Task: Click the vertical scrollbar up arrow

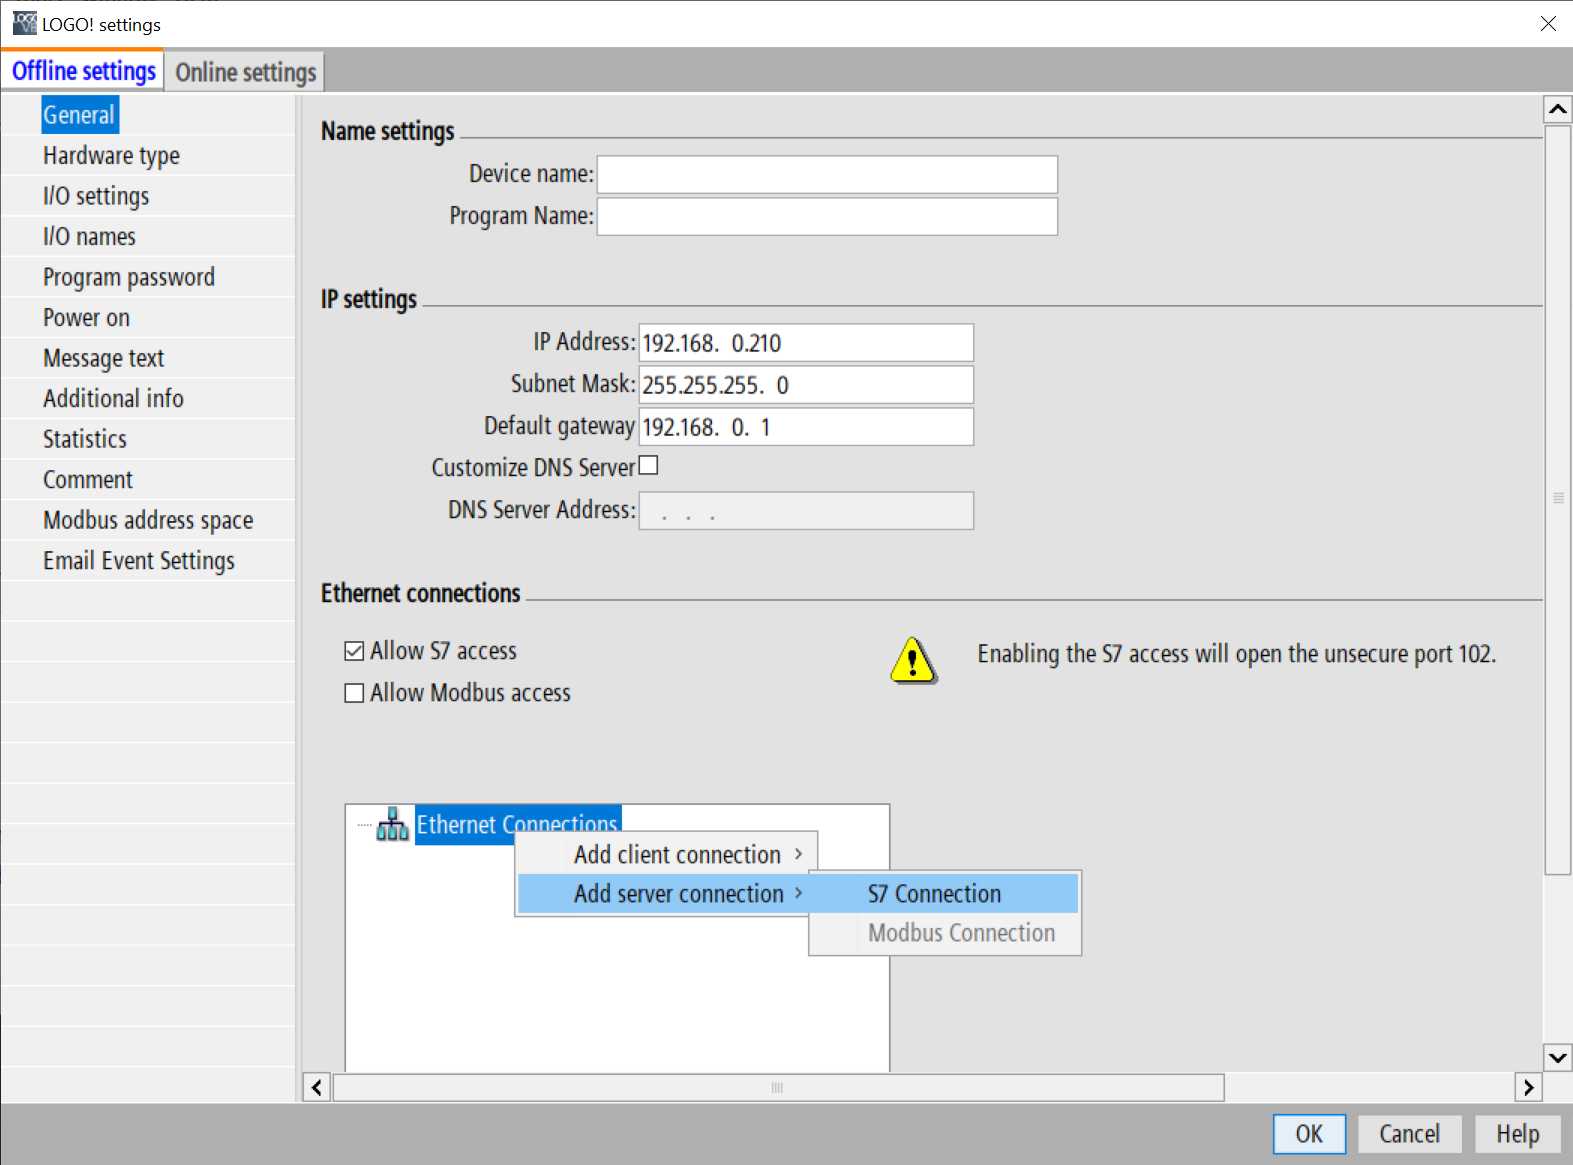Action: click(x=1558, y=108)
